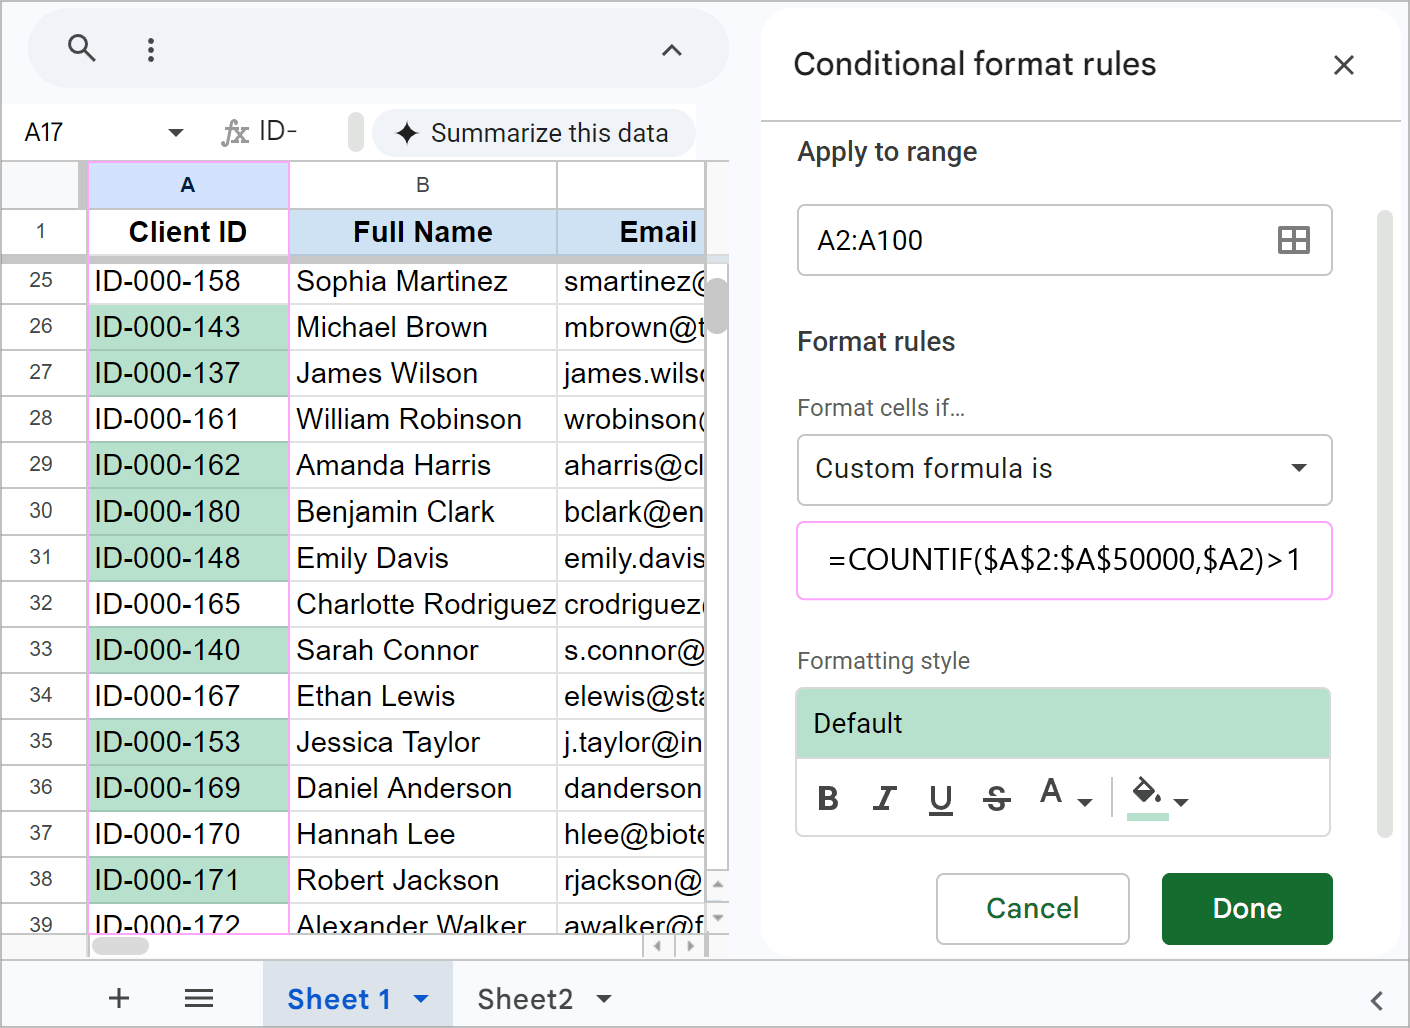This screenshot has height=1028, width=1410.
Task: Click the Client ID header cell
Action: pos(188,232)
